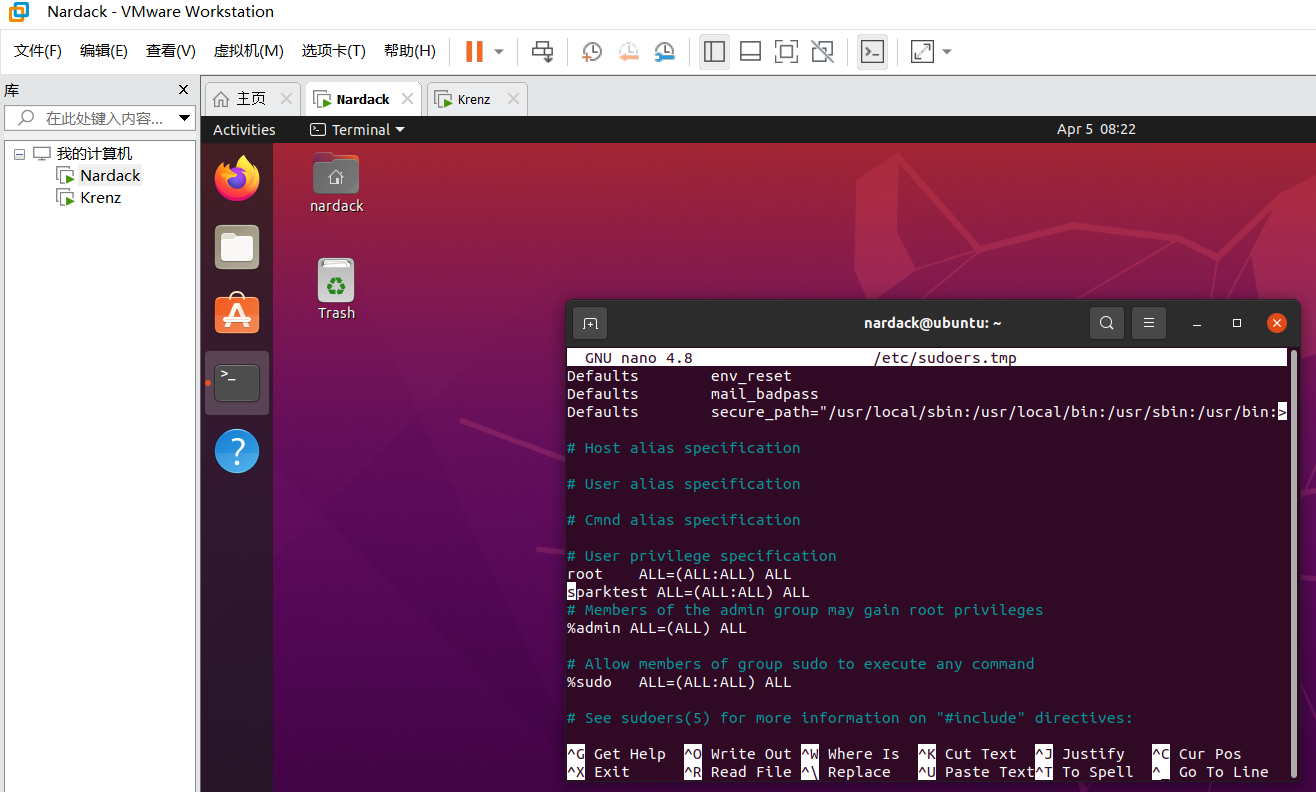
Task: Click the 'Defaults env_reset' line
Action: click(679, 376)
